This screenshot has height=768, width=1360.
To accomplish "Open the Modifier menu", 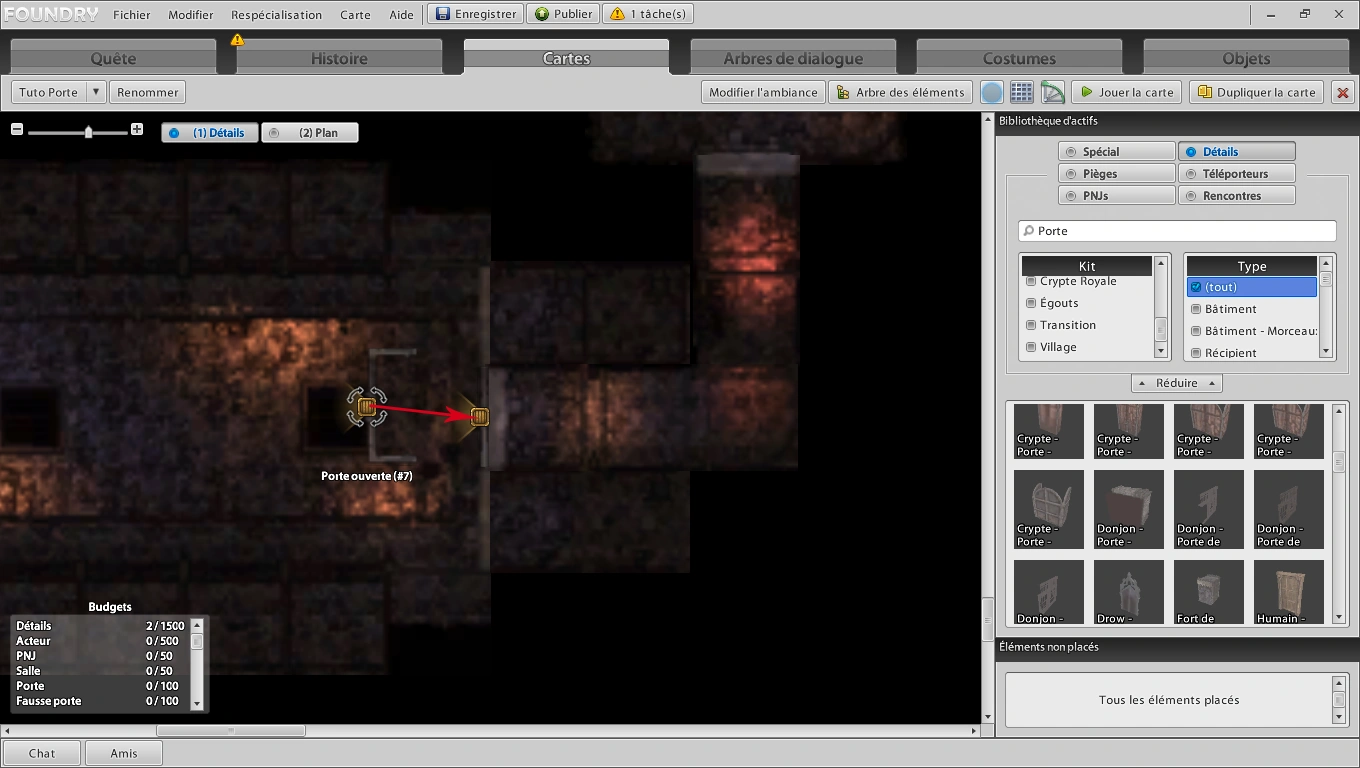I will (x=191, y=15).
